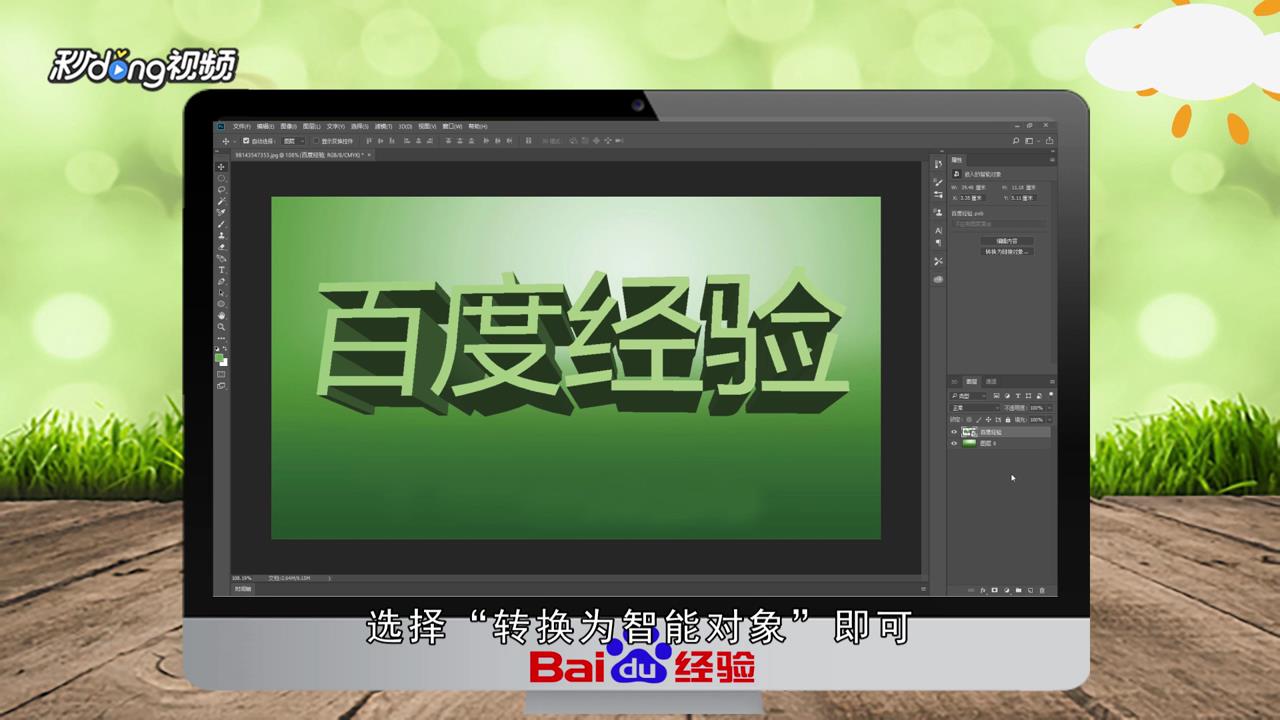Screen dimensions: 1280x720
Task: Select the Lasso tool
Action: (x=221, y=189)
